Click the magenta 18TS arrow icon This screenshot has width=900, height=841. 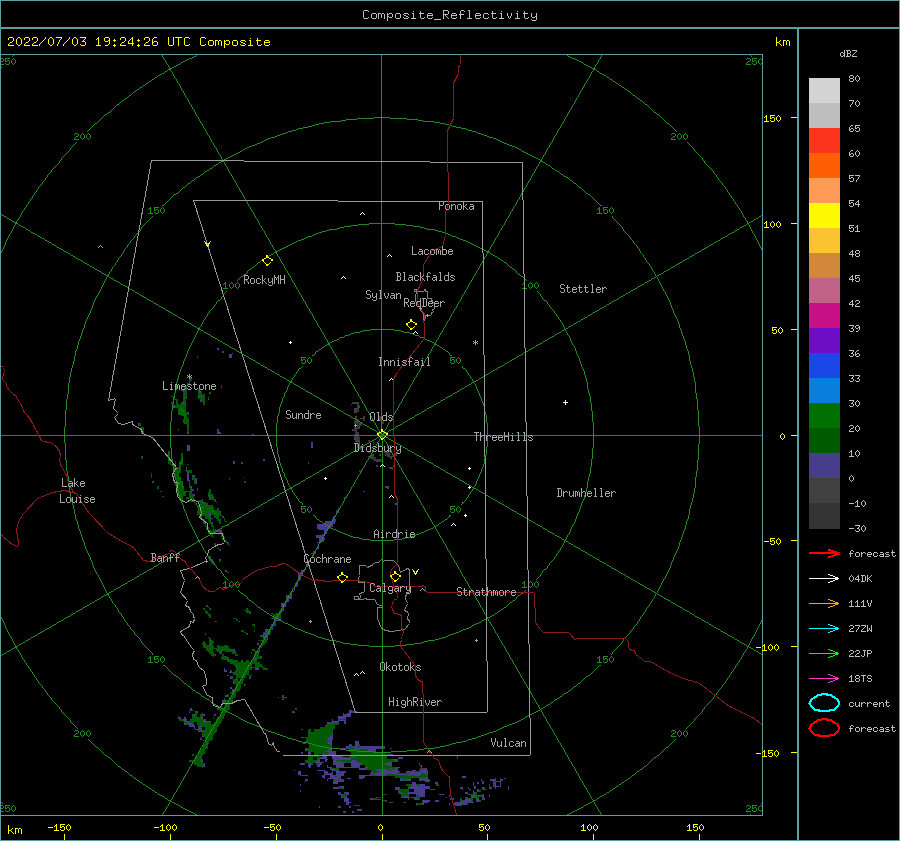point(824,679)
